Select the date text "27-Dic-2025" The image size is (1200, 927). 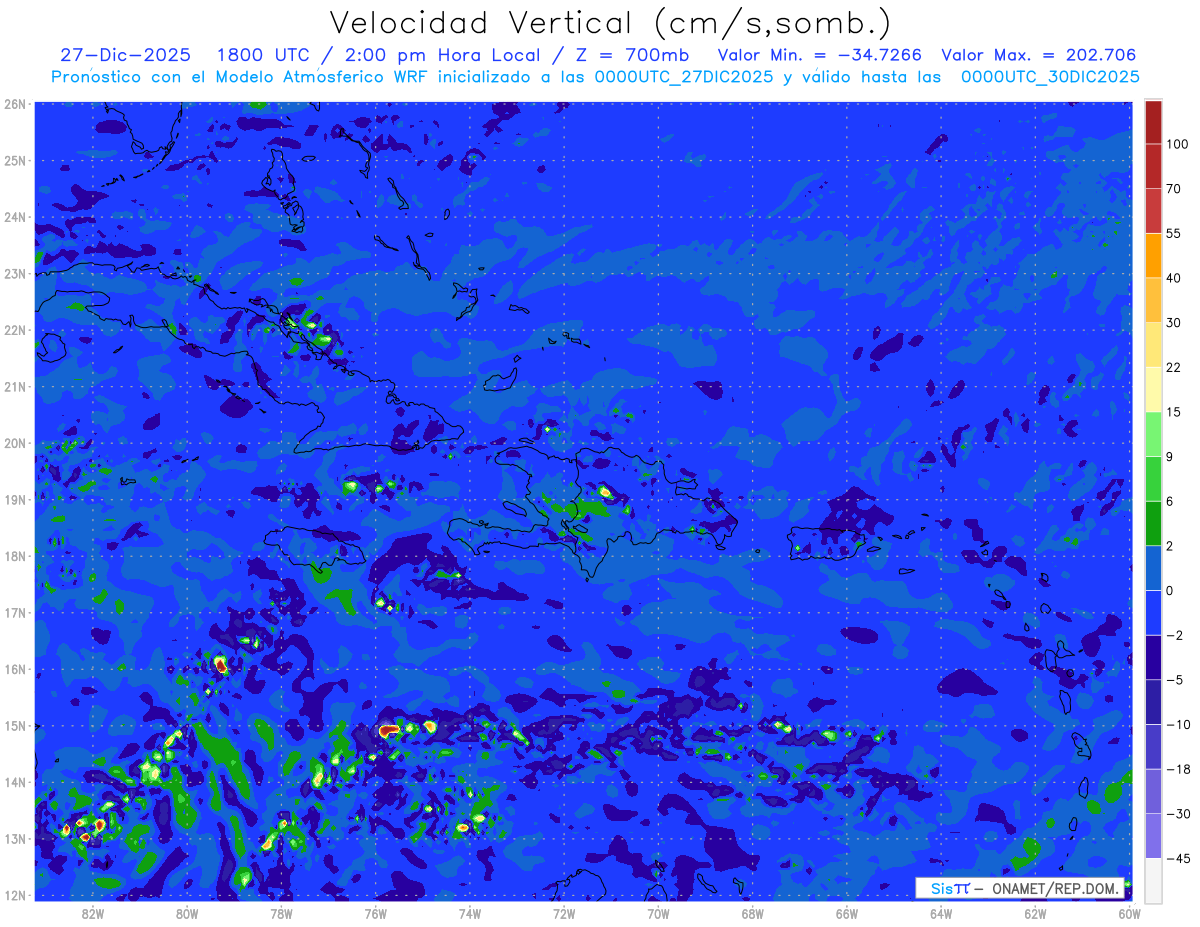(125, 55)
